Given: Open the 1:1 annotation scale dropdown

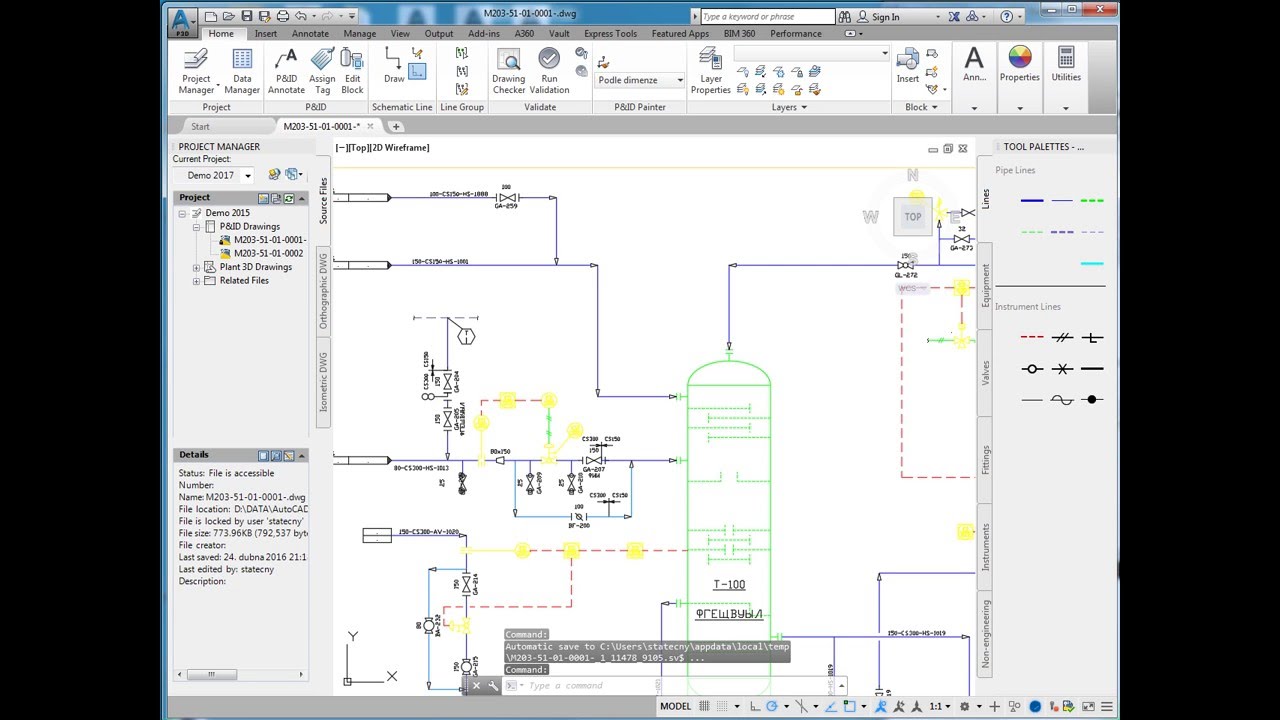Looking at the screenshot, I should (939, 706).
